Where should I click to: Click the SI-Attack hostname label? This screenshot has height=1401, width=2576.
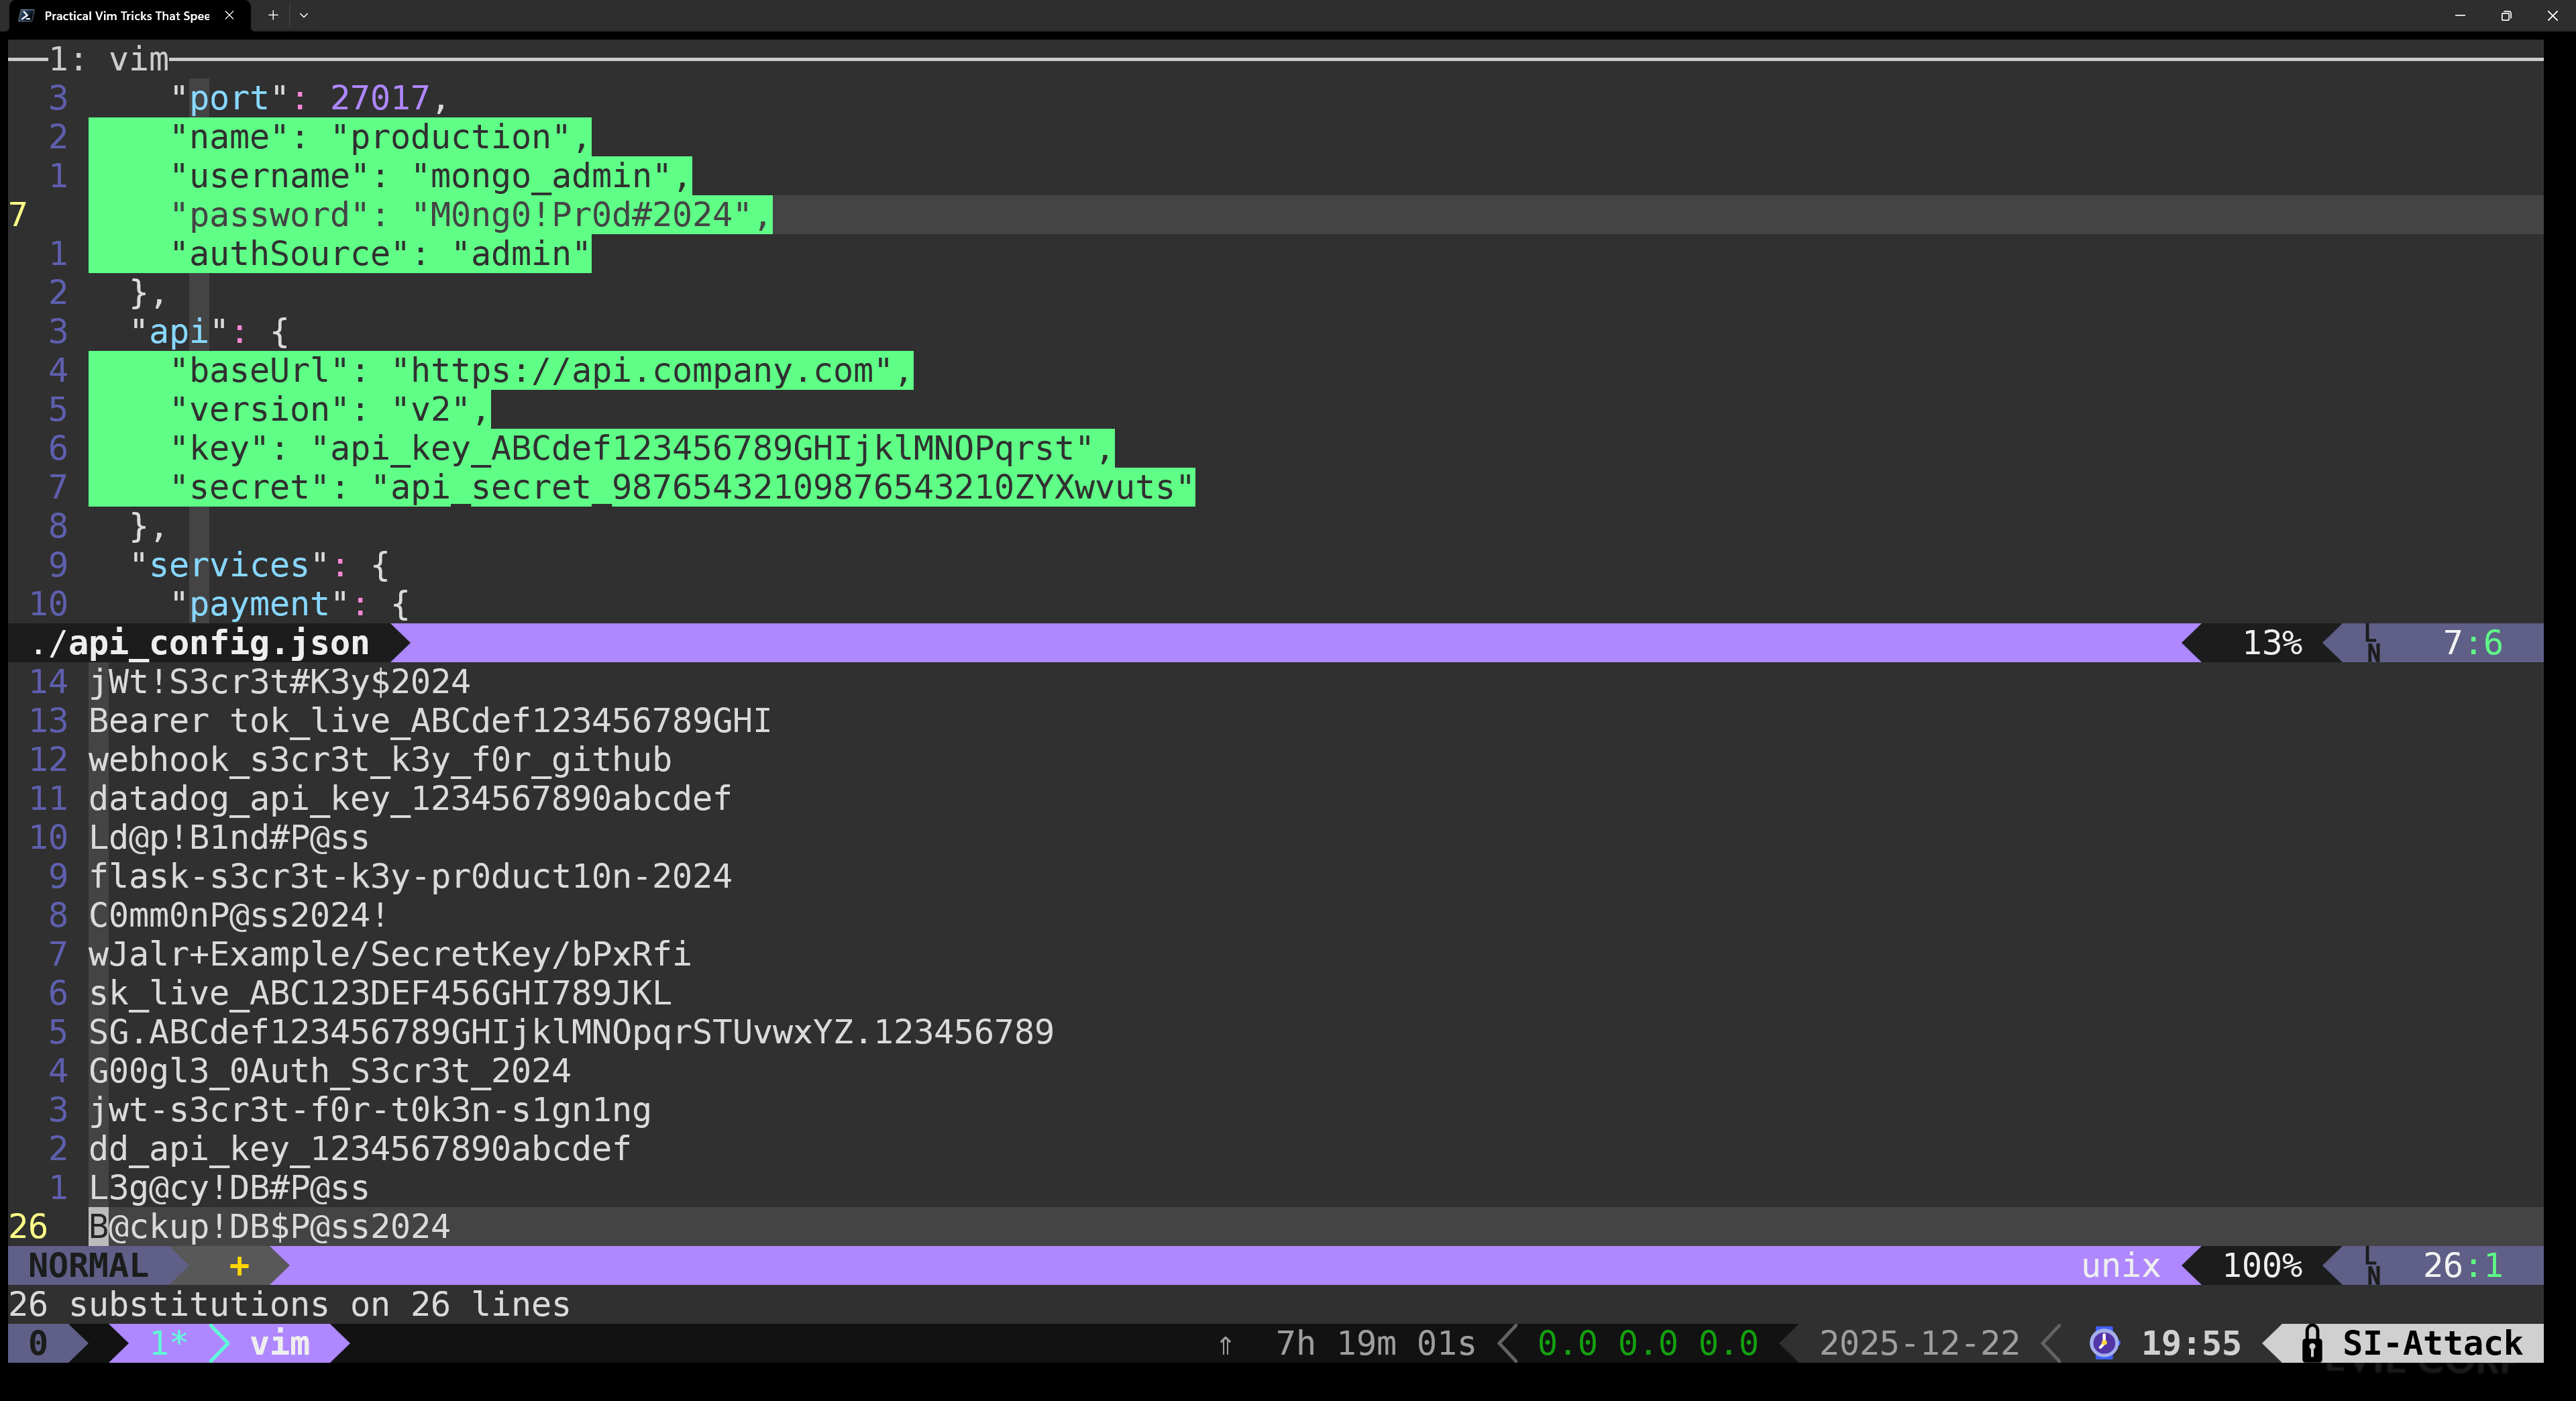pyautogui.click(x=2432, y=1343)
